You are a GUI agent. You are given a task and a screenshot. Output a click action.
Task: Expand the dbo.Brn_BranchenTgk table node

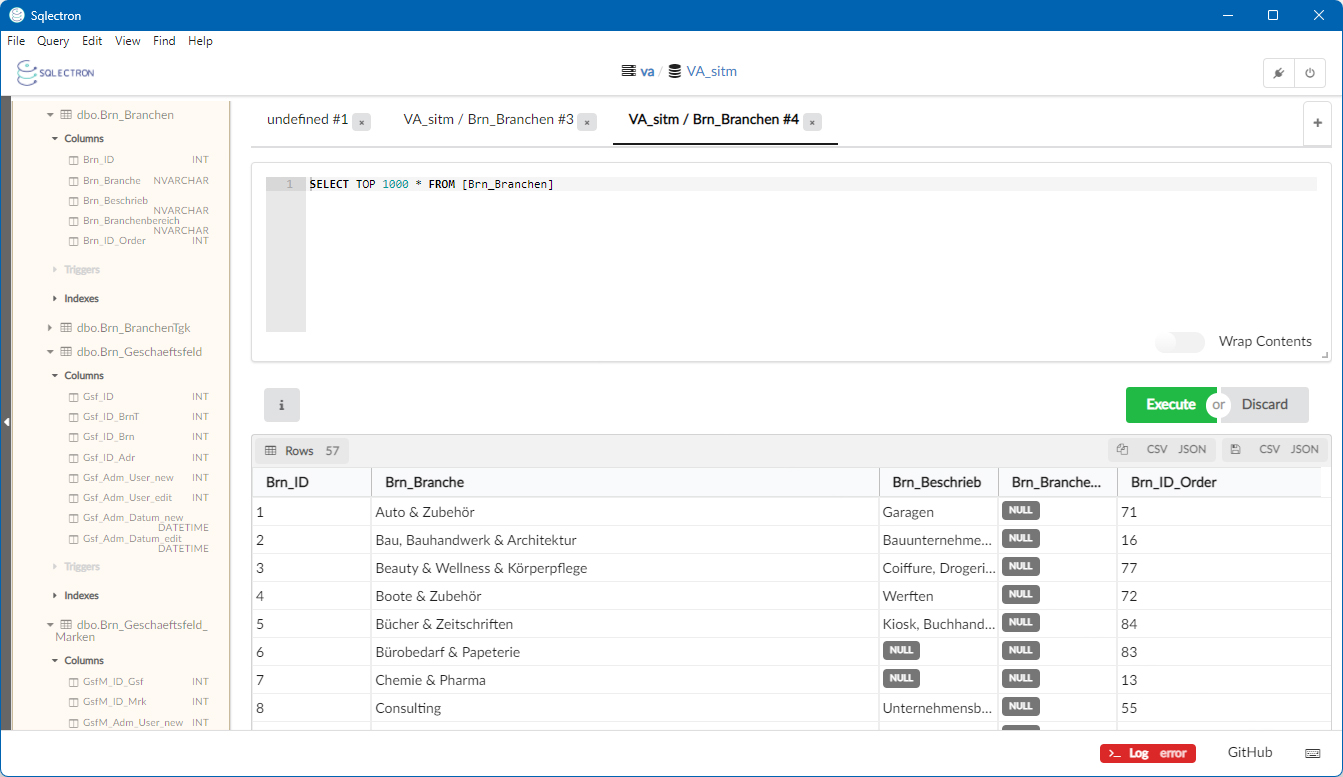coord(50,328)
